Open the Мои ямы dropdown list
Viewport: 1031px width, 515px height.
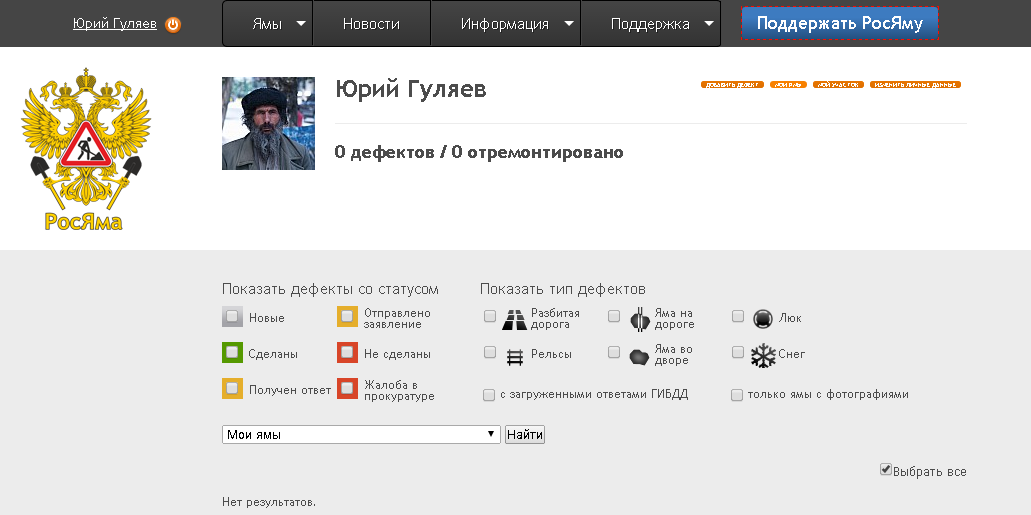(x=361, y=435)
